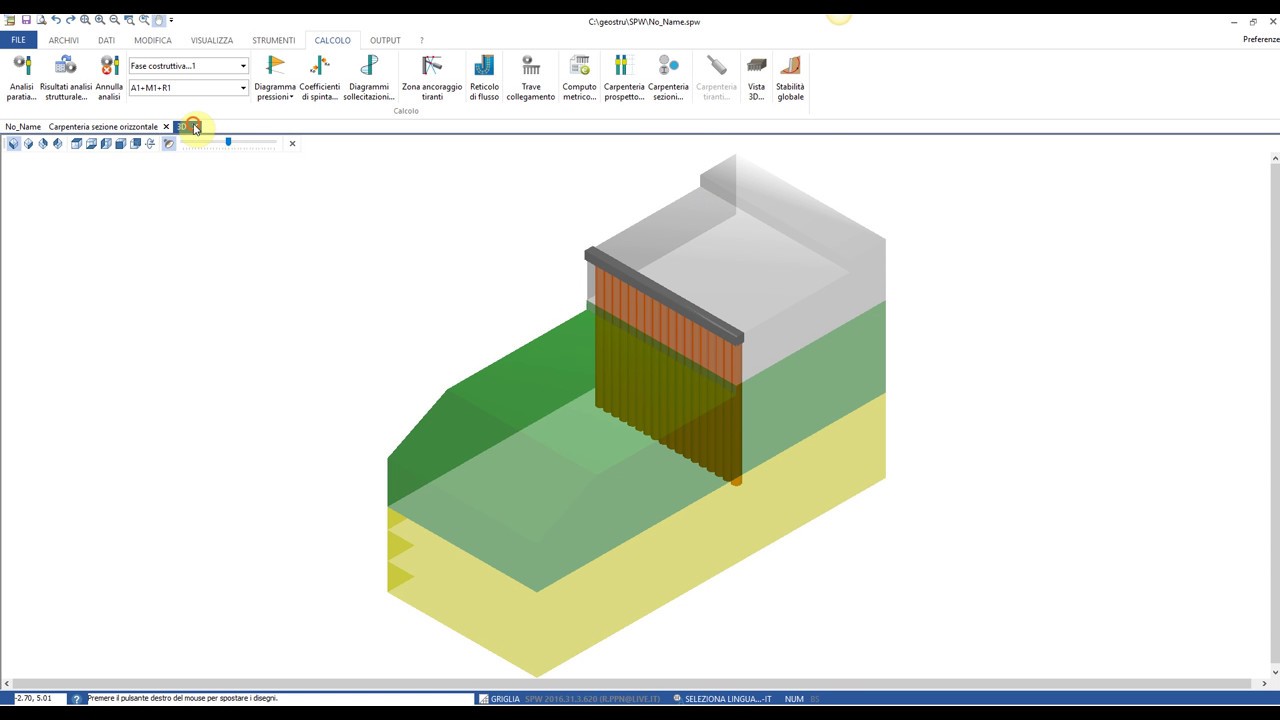Click SELEZIONA LINGUA...-IT in status bar
The image size is (1280, 720).
pyautogui.click(x=722, y=699)
